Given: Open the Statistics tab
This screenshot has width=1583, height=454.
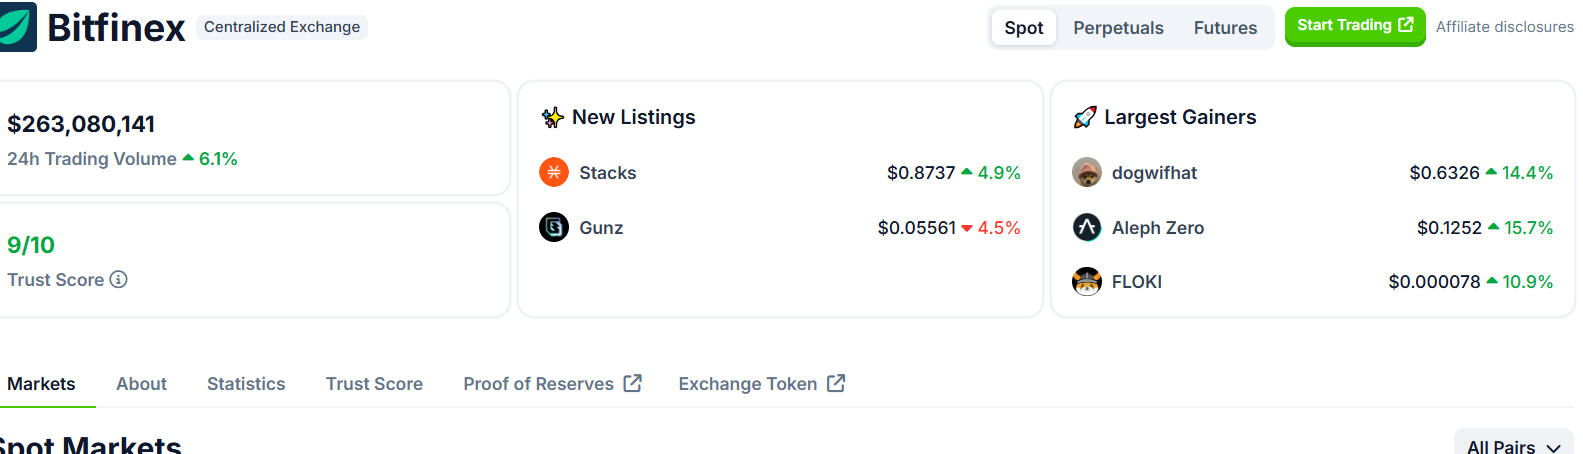Looking at the screenshot, I should (x=246, y=384).
